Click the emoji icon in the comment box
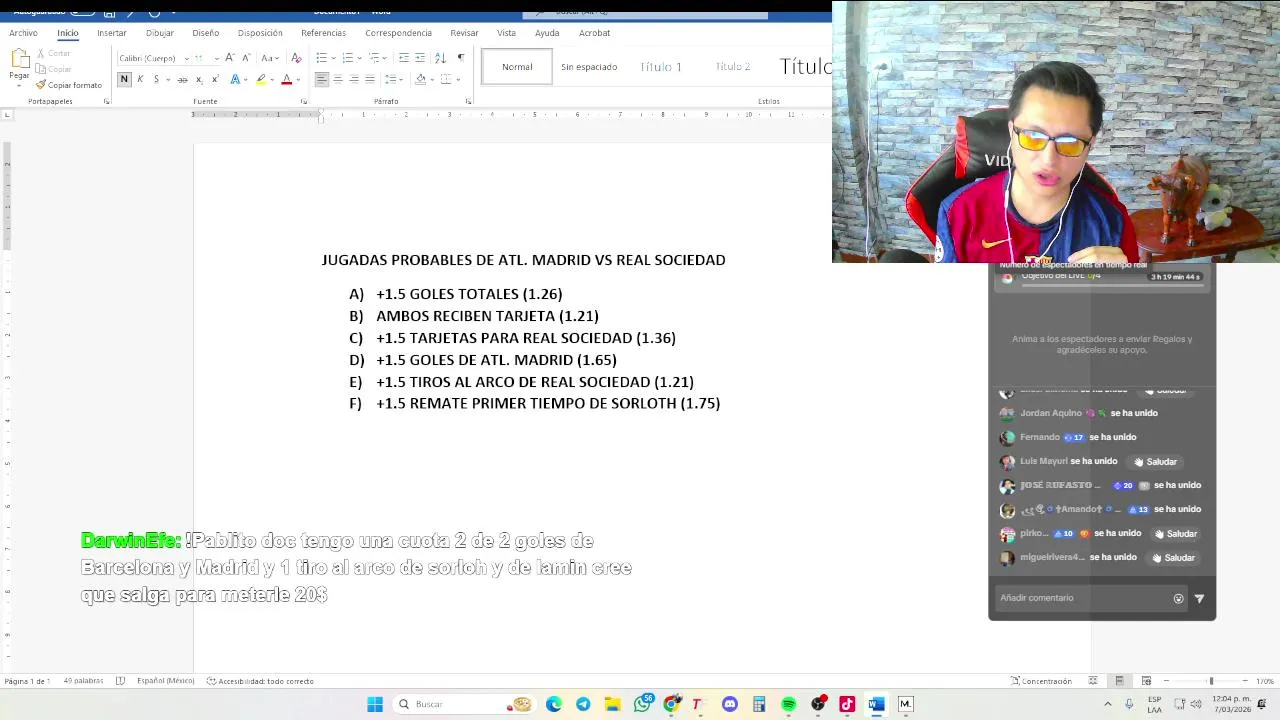The height and width of the screenshot is (720, 1280). (x=1178, y=598)
